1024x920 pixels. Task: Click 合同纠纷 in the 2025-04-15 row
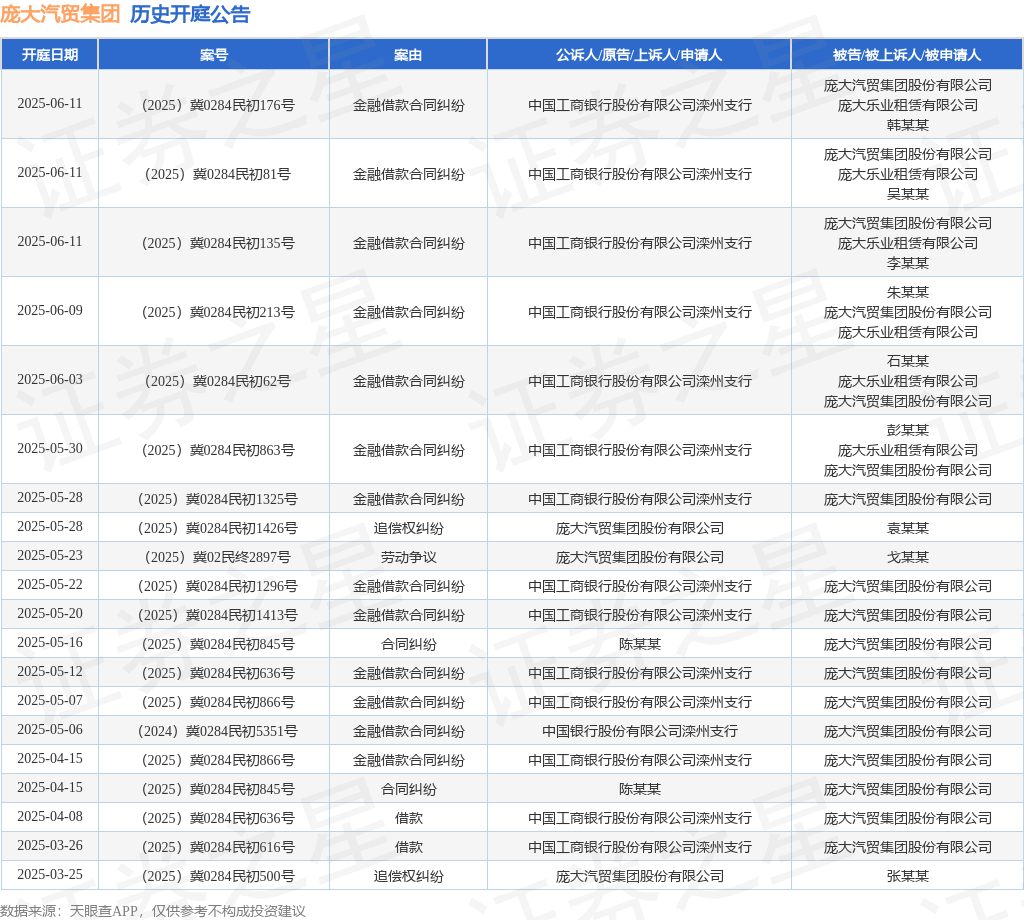tap(409, 789)
